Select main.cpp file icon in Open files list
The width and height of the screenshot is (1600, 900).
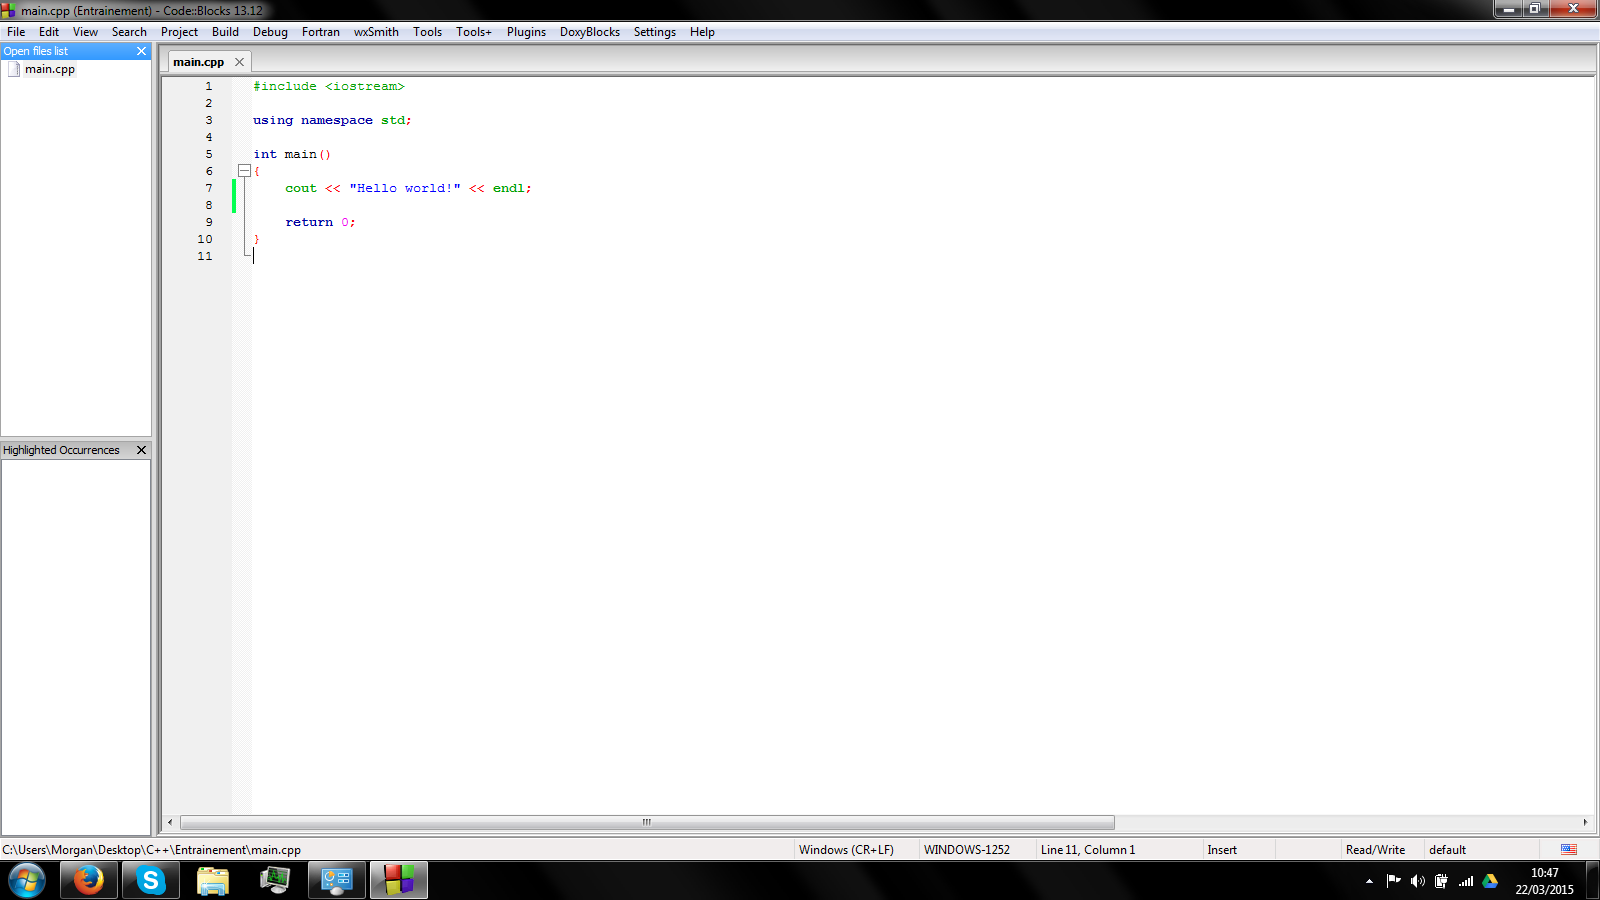[14, 69]
